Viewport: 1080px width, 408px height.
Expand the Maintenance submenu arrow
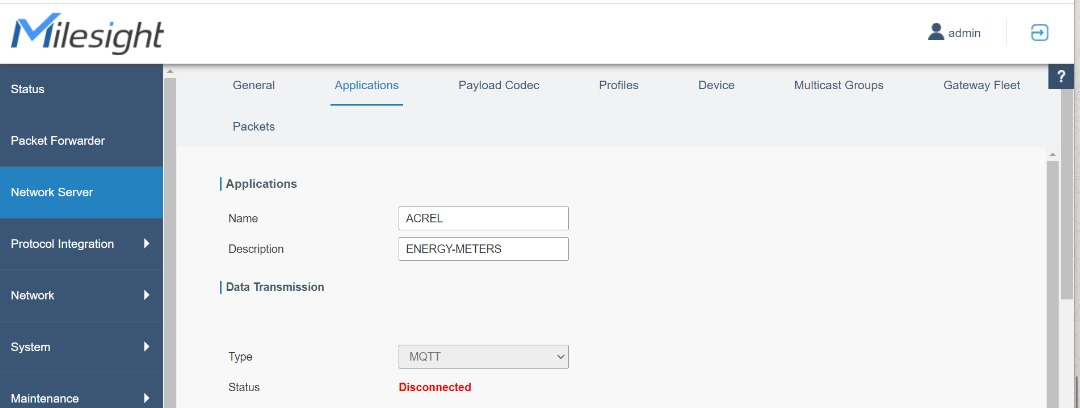[x=146, y=398]
